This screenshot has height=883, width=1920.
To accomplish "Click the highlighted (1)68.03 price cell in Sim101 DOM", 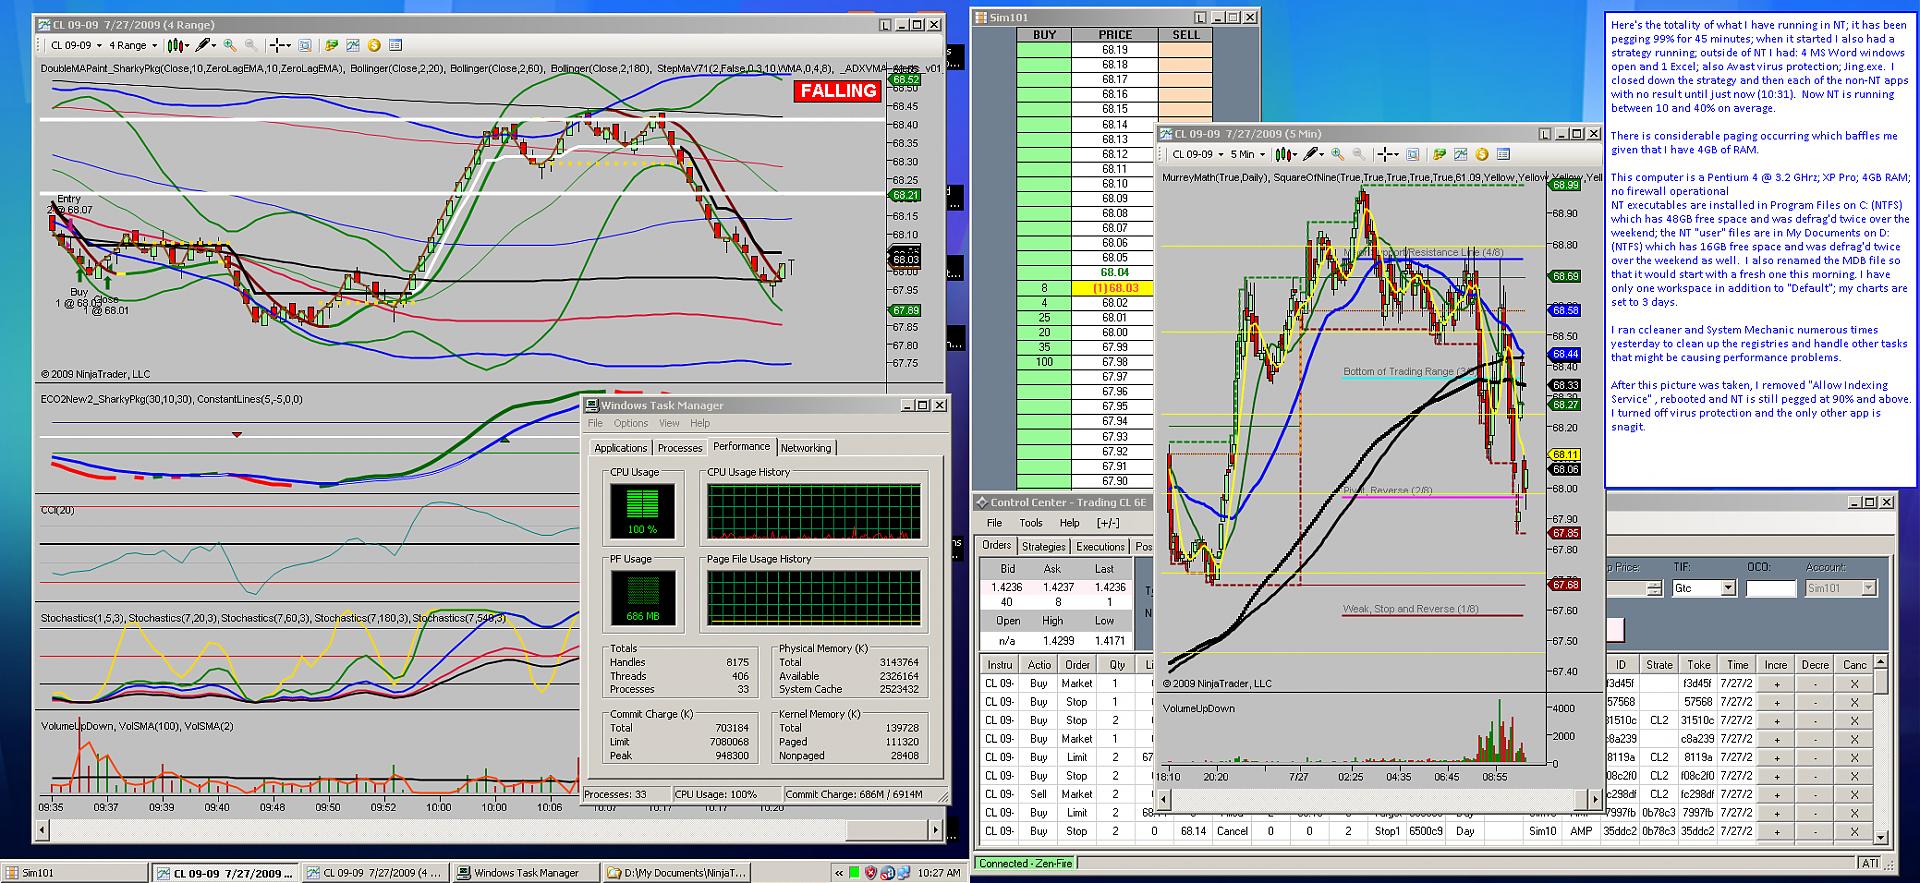I will click(1115, 288).
